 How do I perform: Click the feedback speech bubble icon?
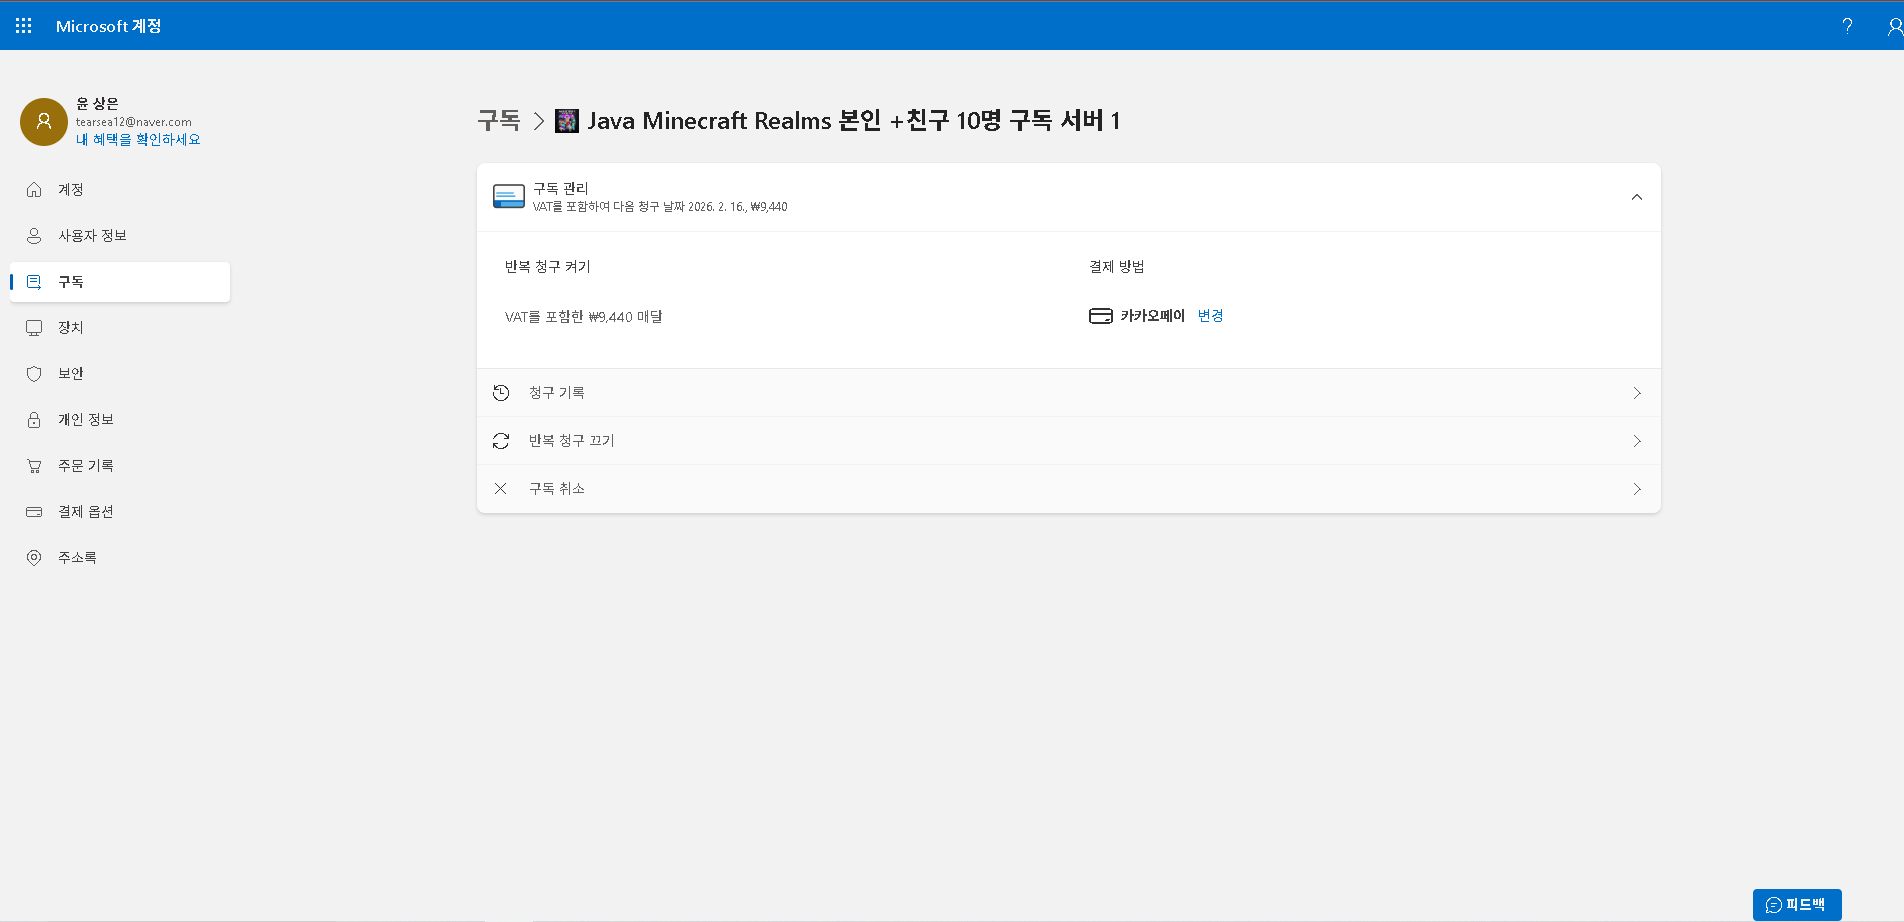tap(1774, 905)
